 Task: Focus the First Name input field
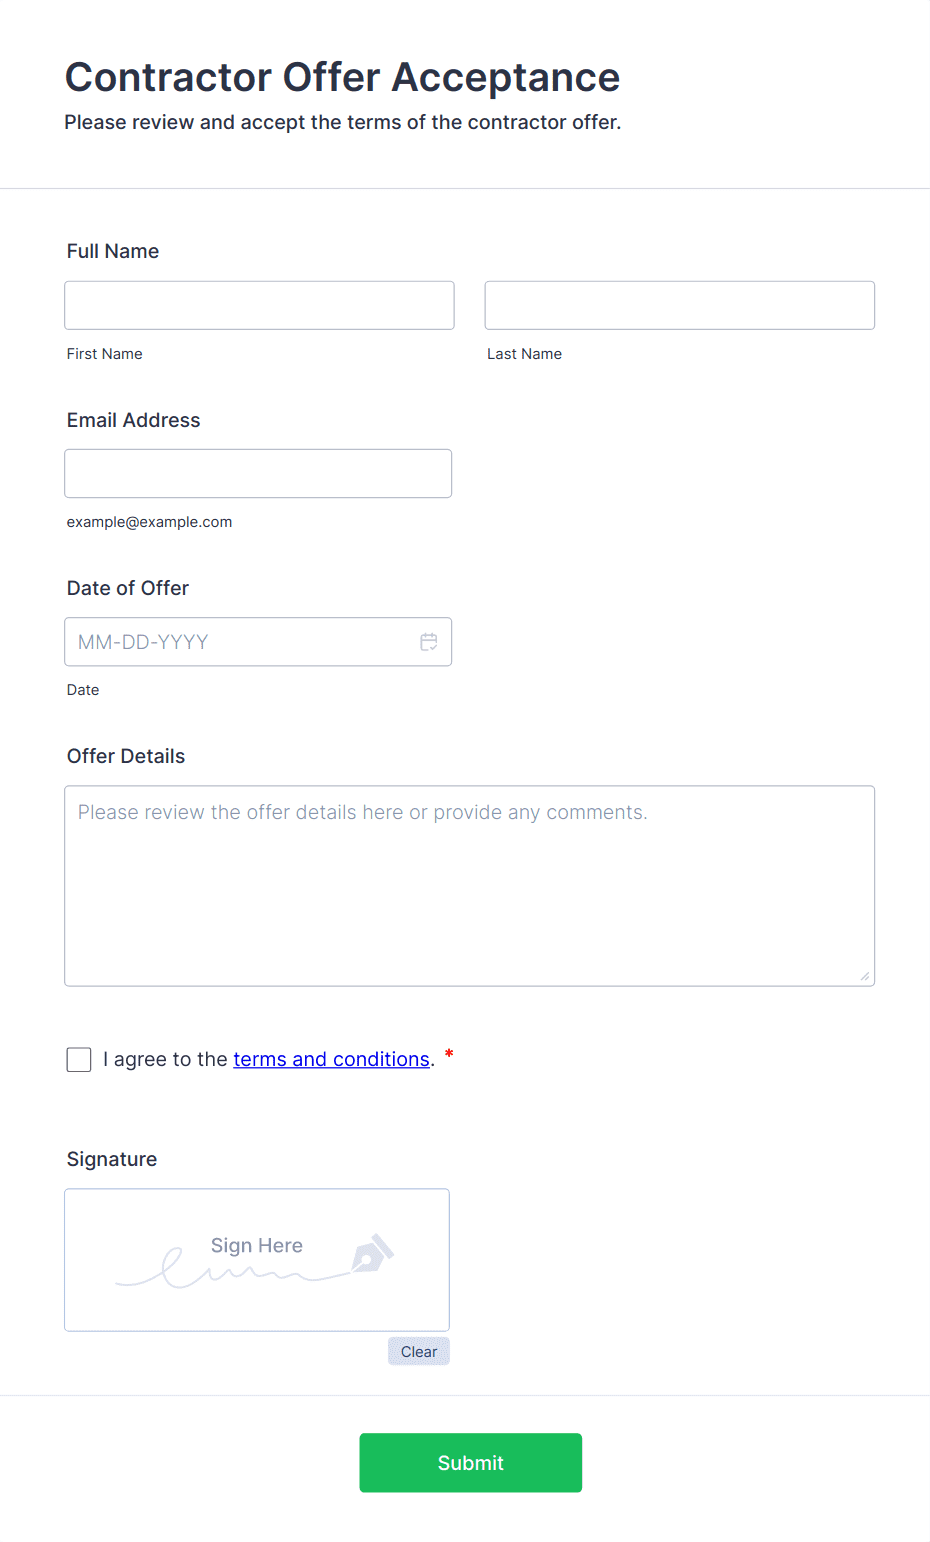coord(259,305)
